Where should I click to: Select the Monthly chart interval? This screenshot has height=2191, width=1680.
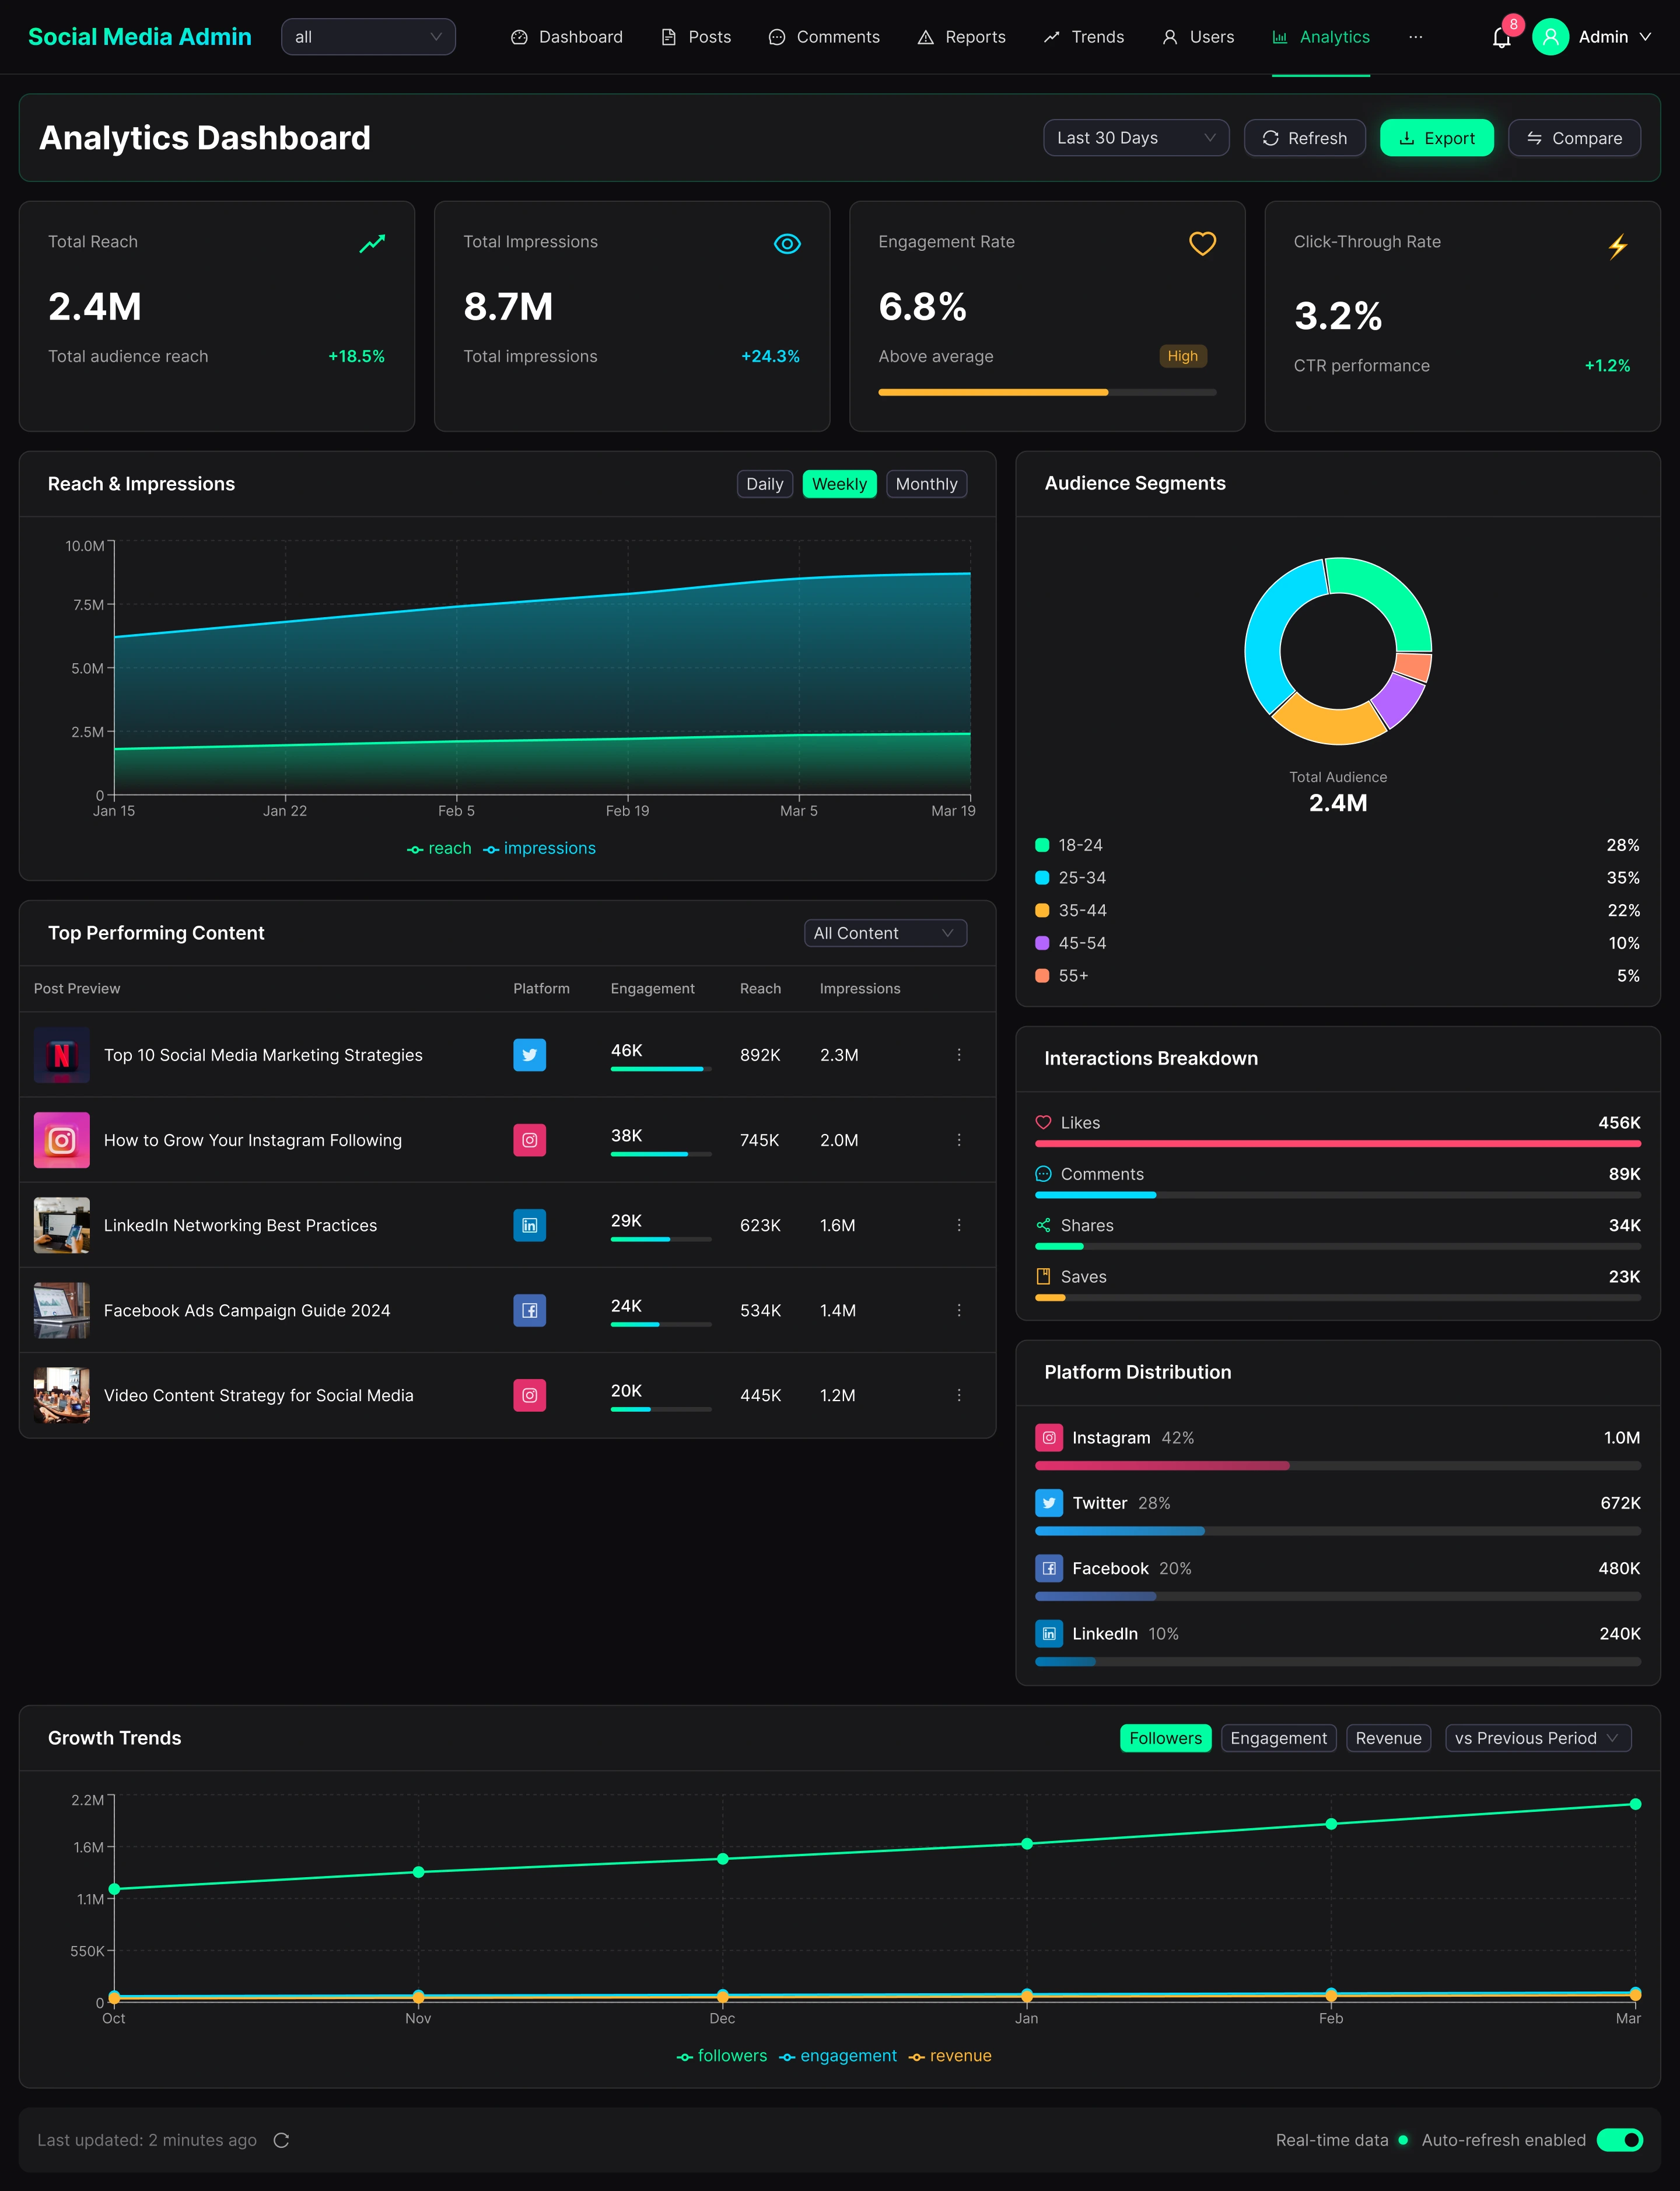click(x=926, y=484)
